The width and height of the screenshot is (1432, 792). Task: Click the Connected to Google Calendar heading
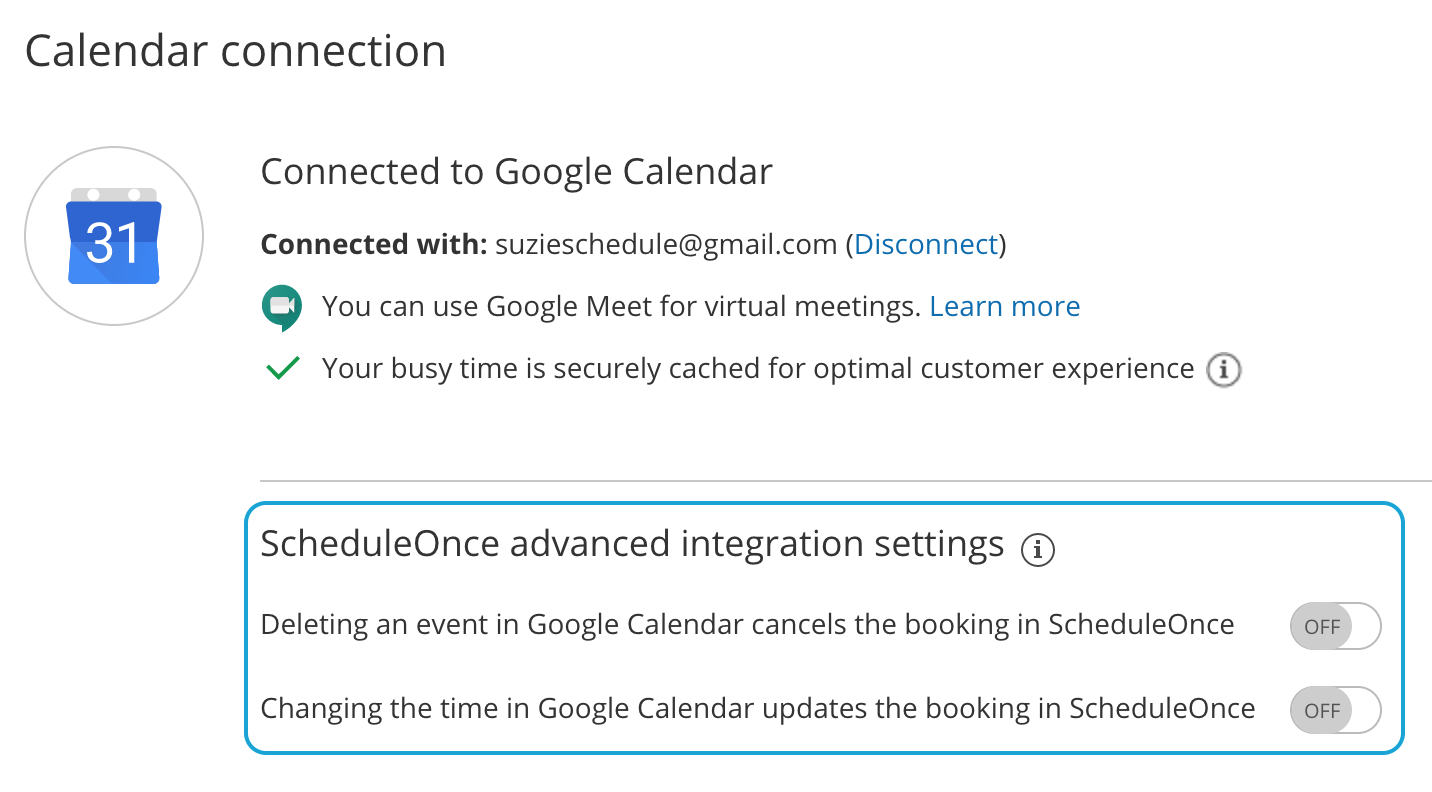pyautogui.click(x=516, y=172)
